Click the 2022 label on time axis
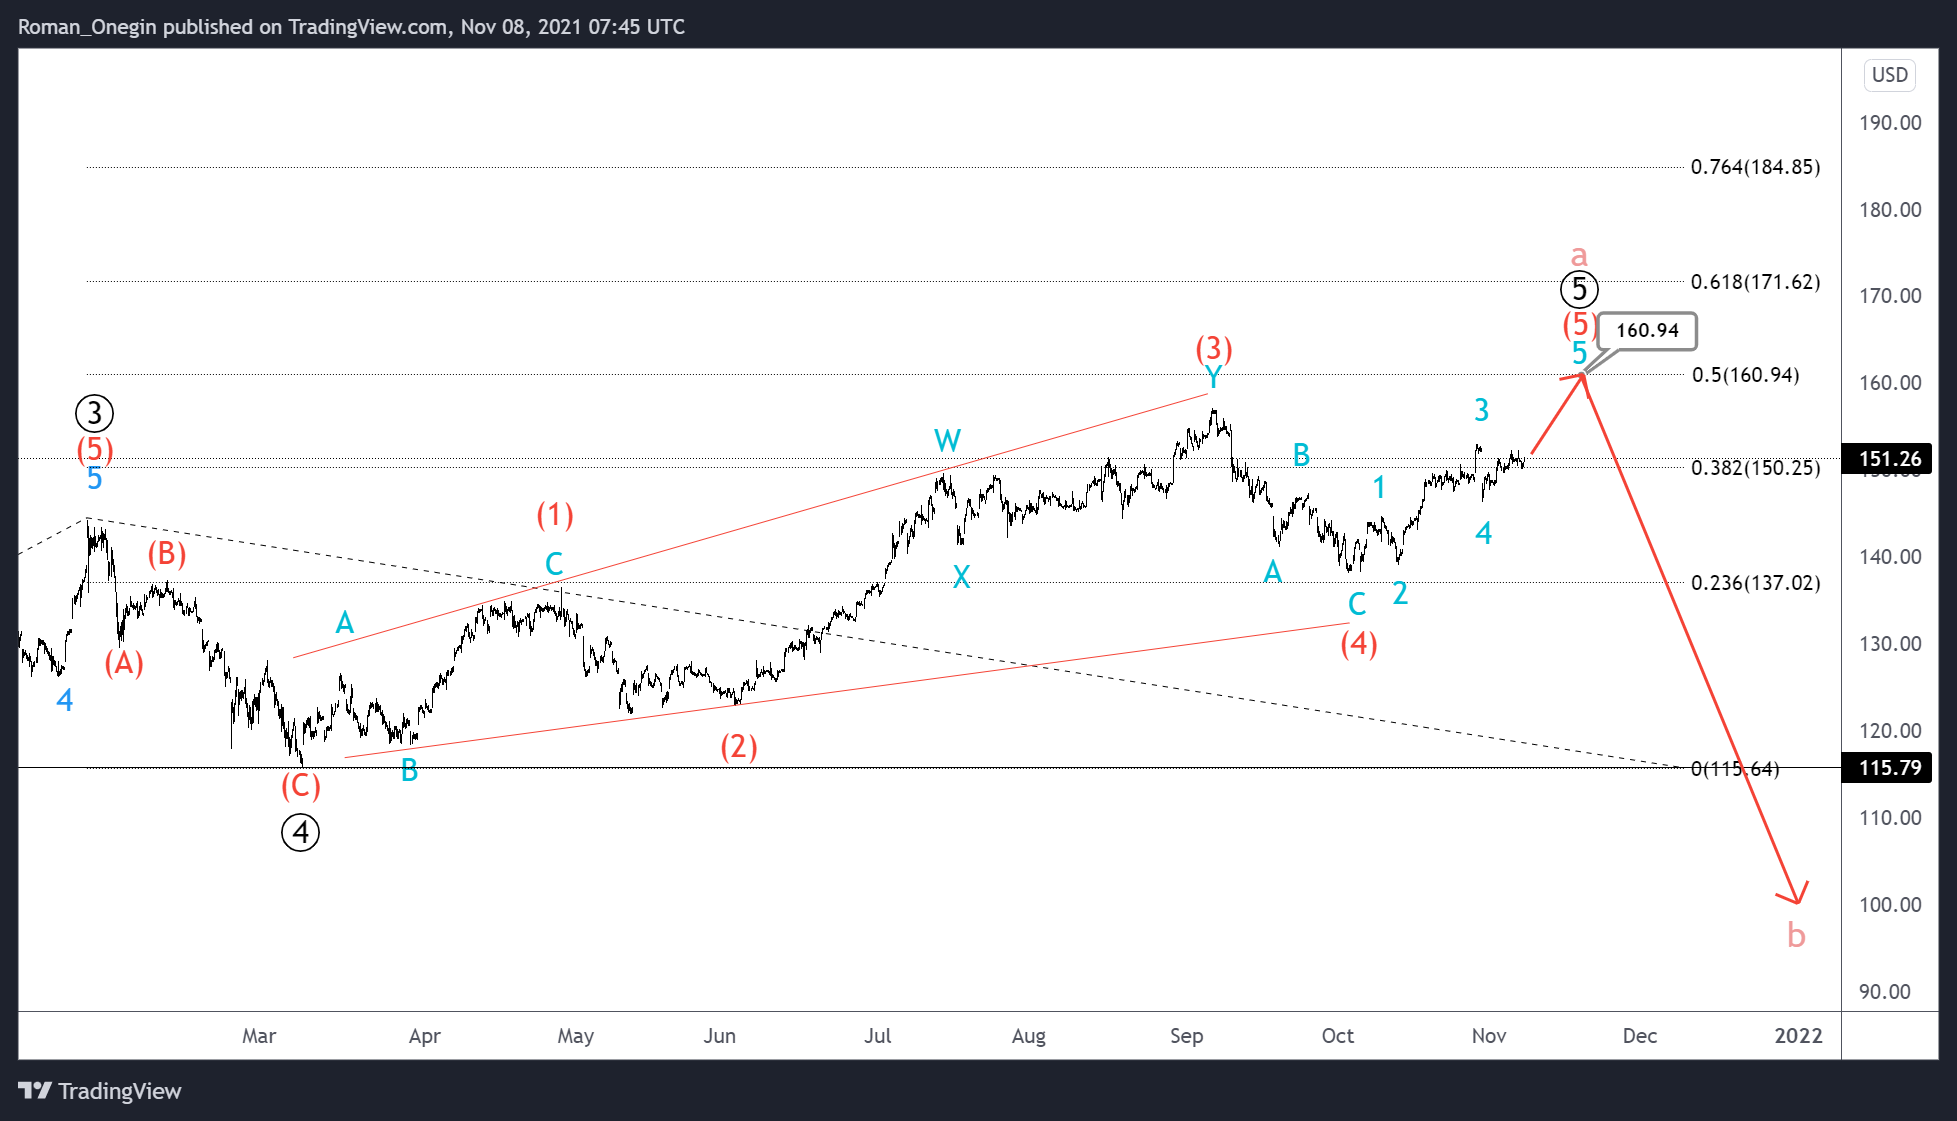This screenshot has height=1121, width=1957. point(1798,1036)
